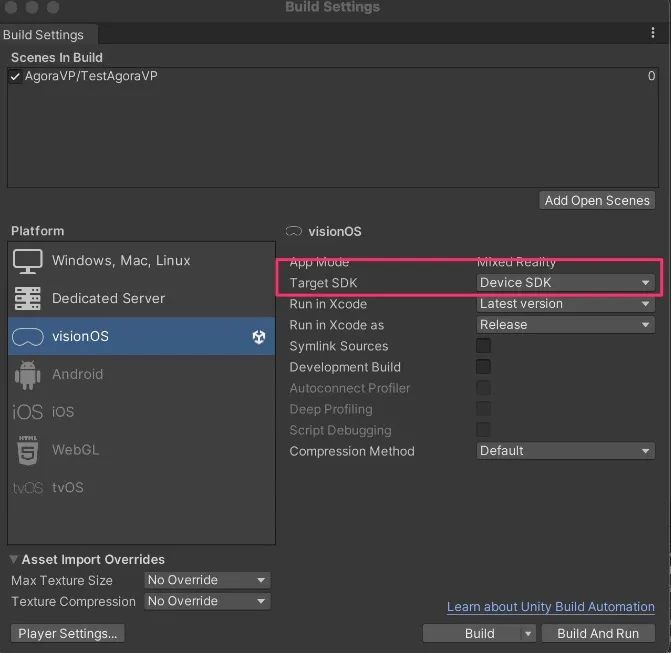671x653 pixels.
Task: Toggle the Autoconnect Profiler checkbox
Action: tap(483, 388)
